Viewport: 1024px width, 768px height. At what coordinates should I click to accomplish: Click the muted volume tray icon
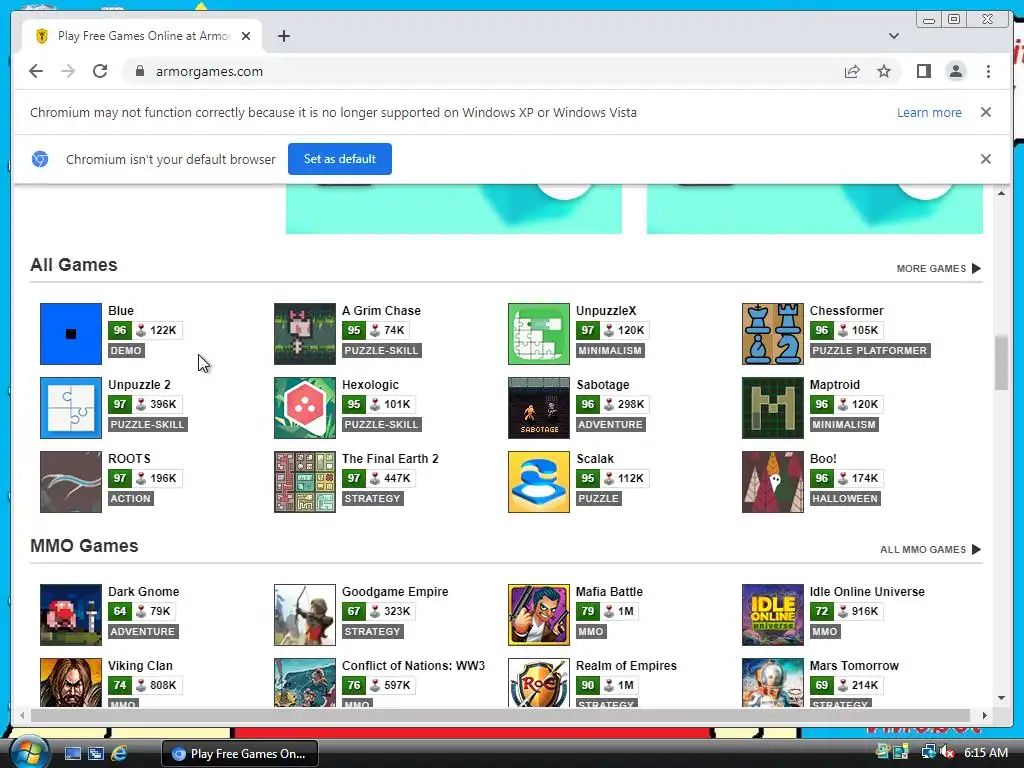coord(948,752)
